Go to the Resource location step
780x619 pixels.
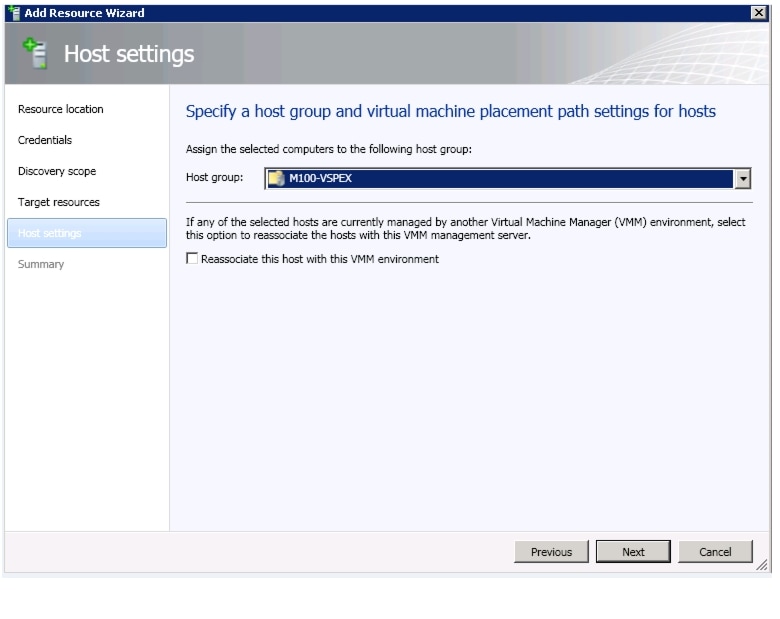[61, 109]
